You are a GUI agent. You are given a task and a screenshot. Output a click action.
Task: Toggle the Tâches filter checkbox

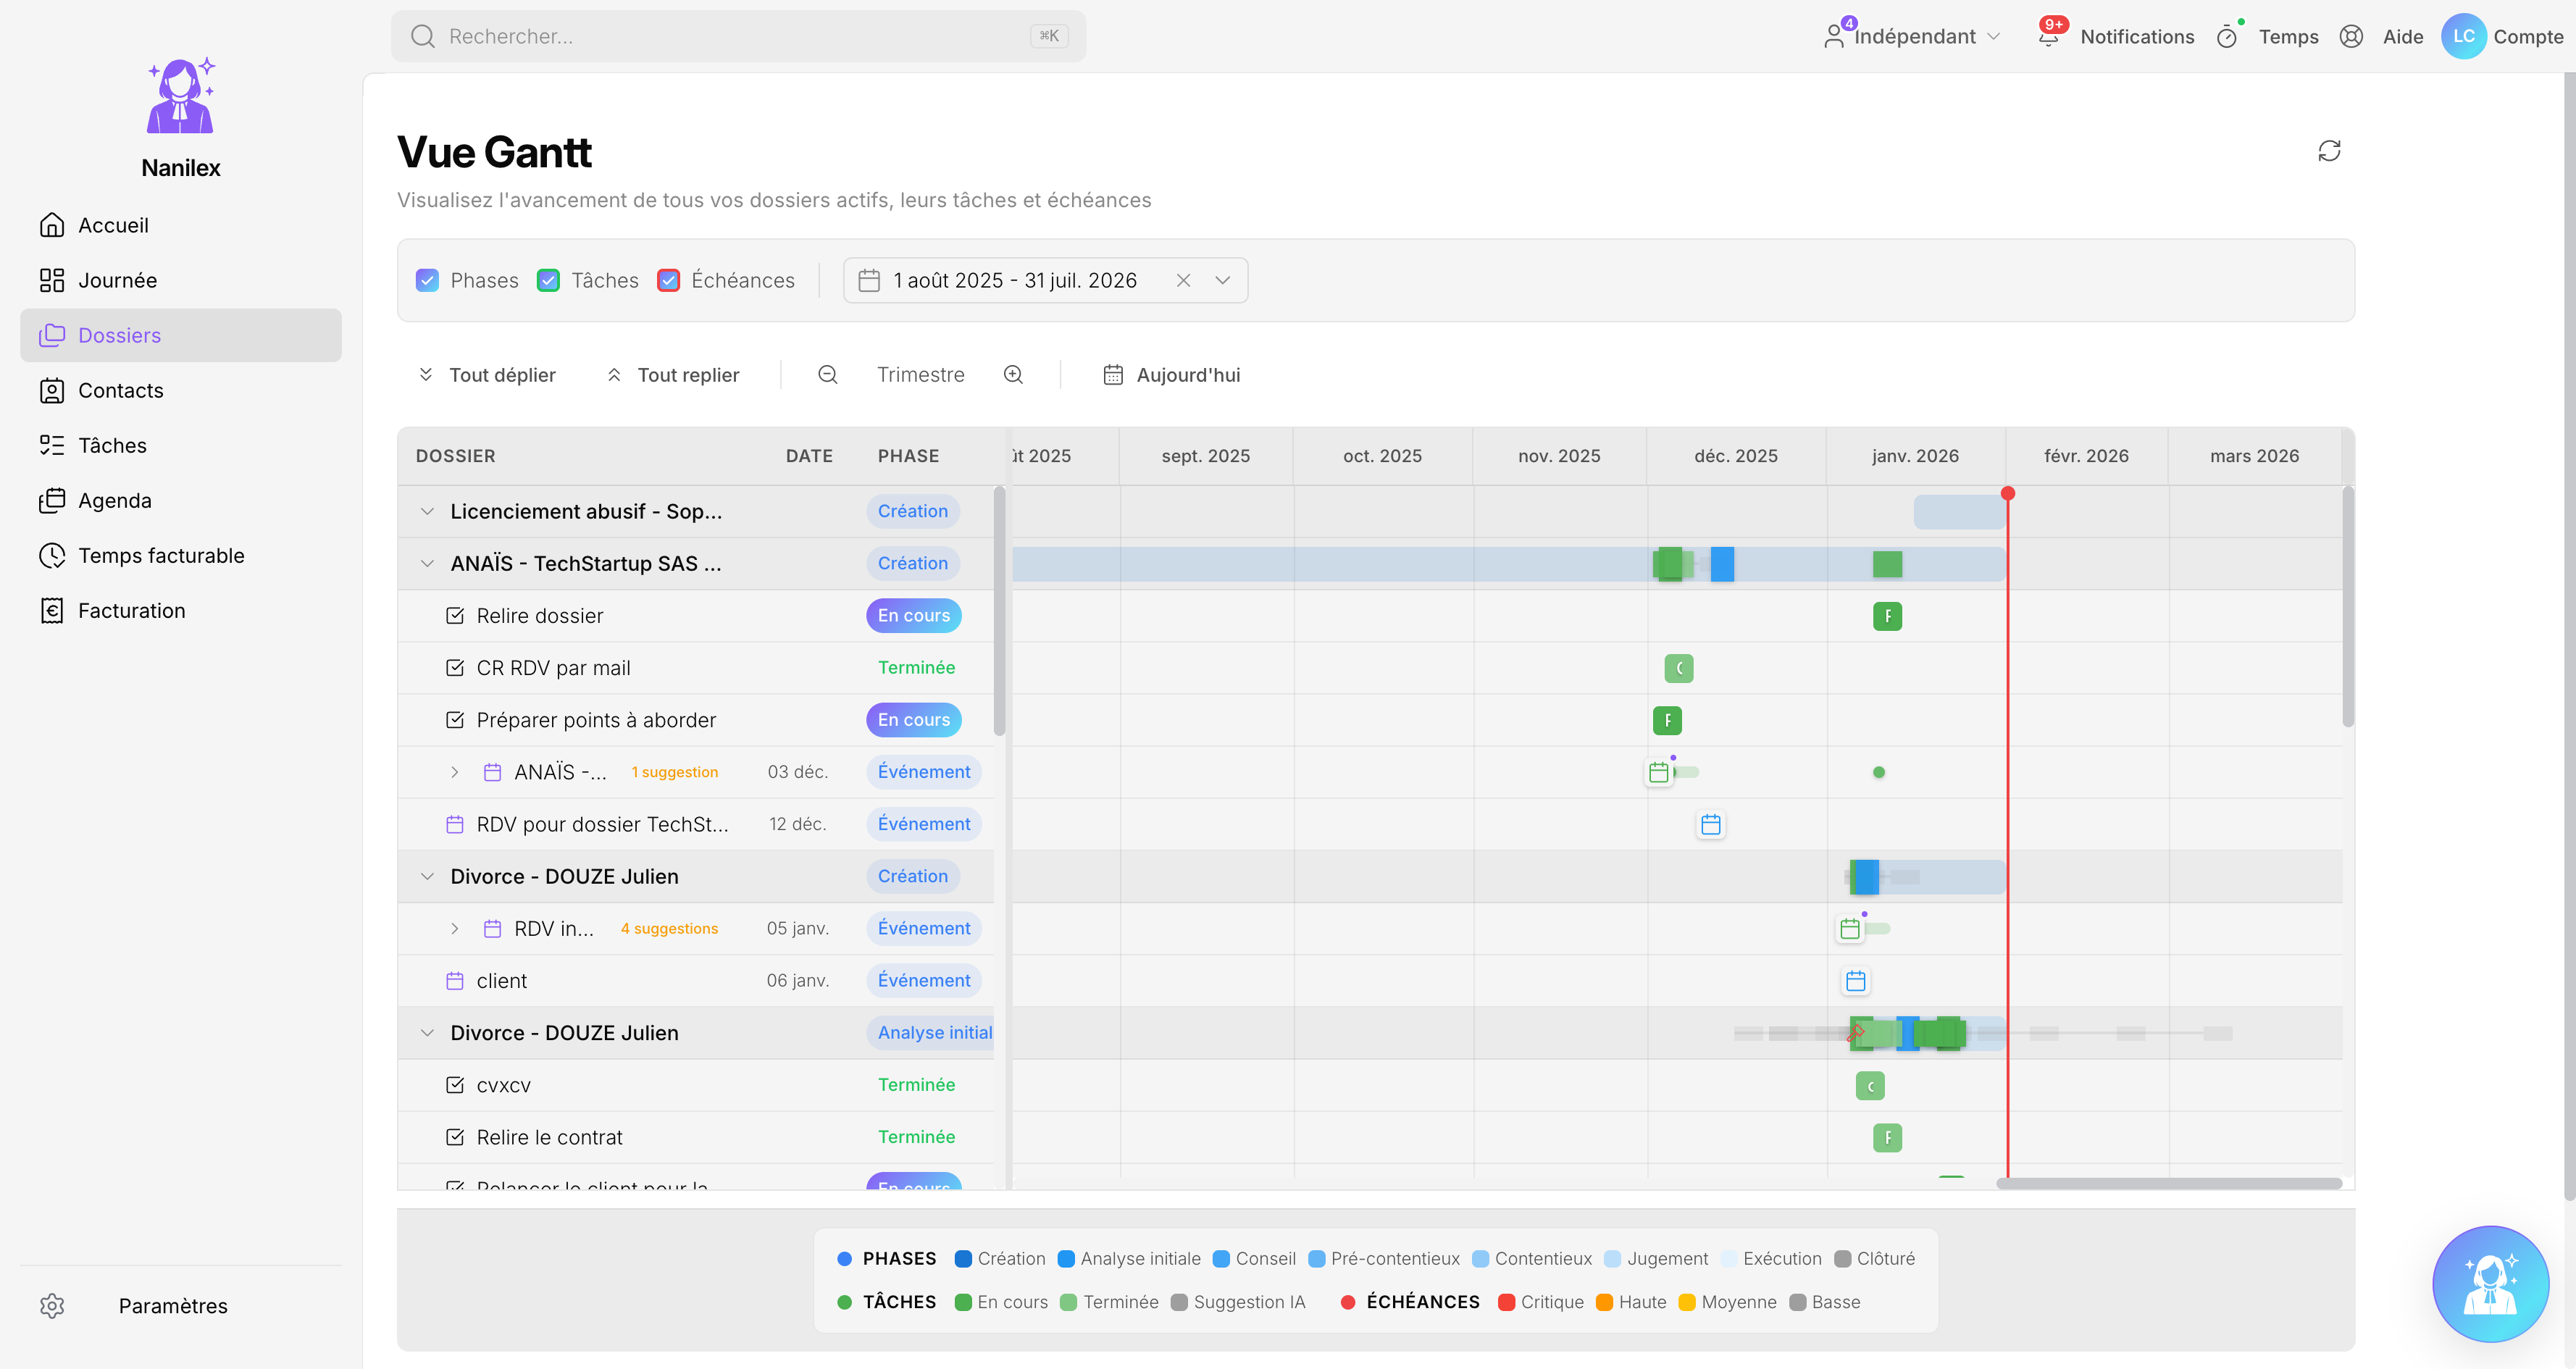coord(548,280)
